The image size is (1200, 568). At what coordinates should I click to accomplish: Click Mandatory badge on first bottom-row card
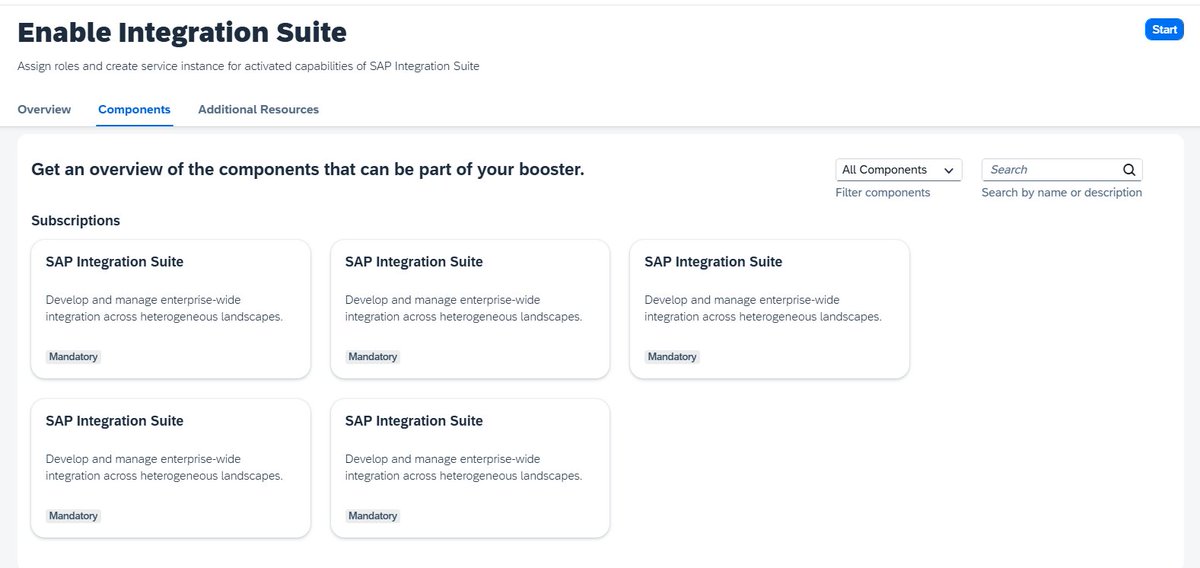tap(73, 516)
